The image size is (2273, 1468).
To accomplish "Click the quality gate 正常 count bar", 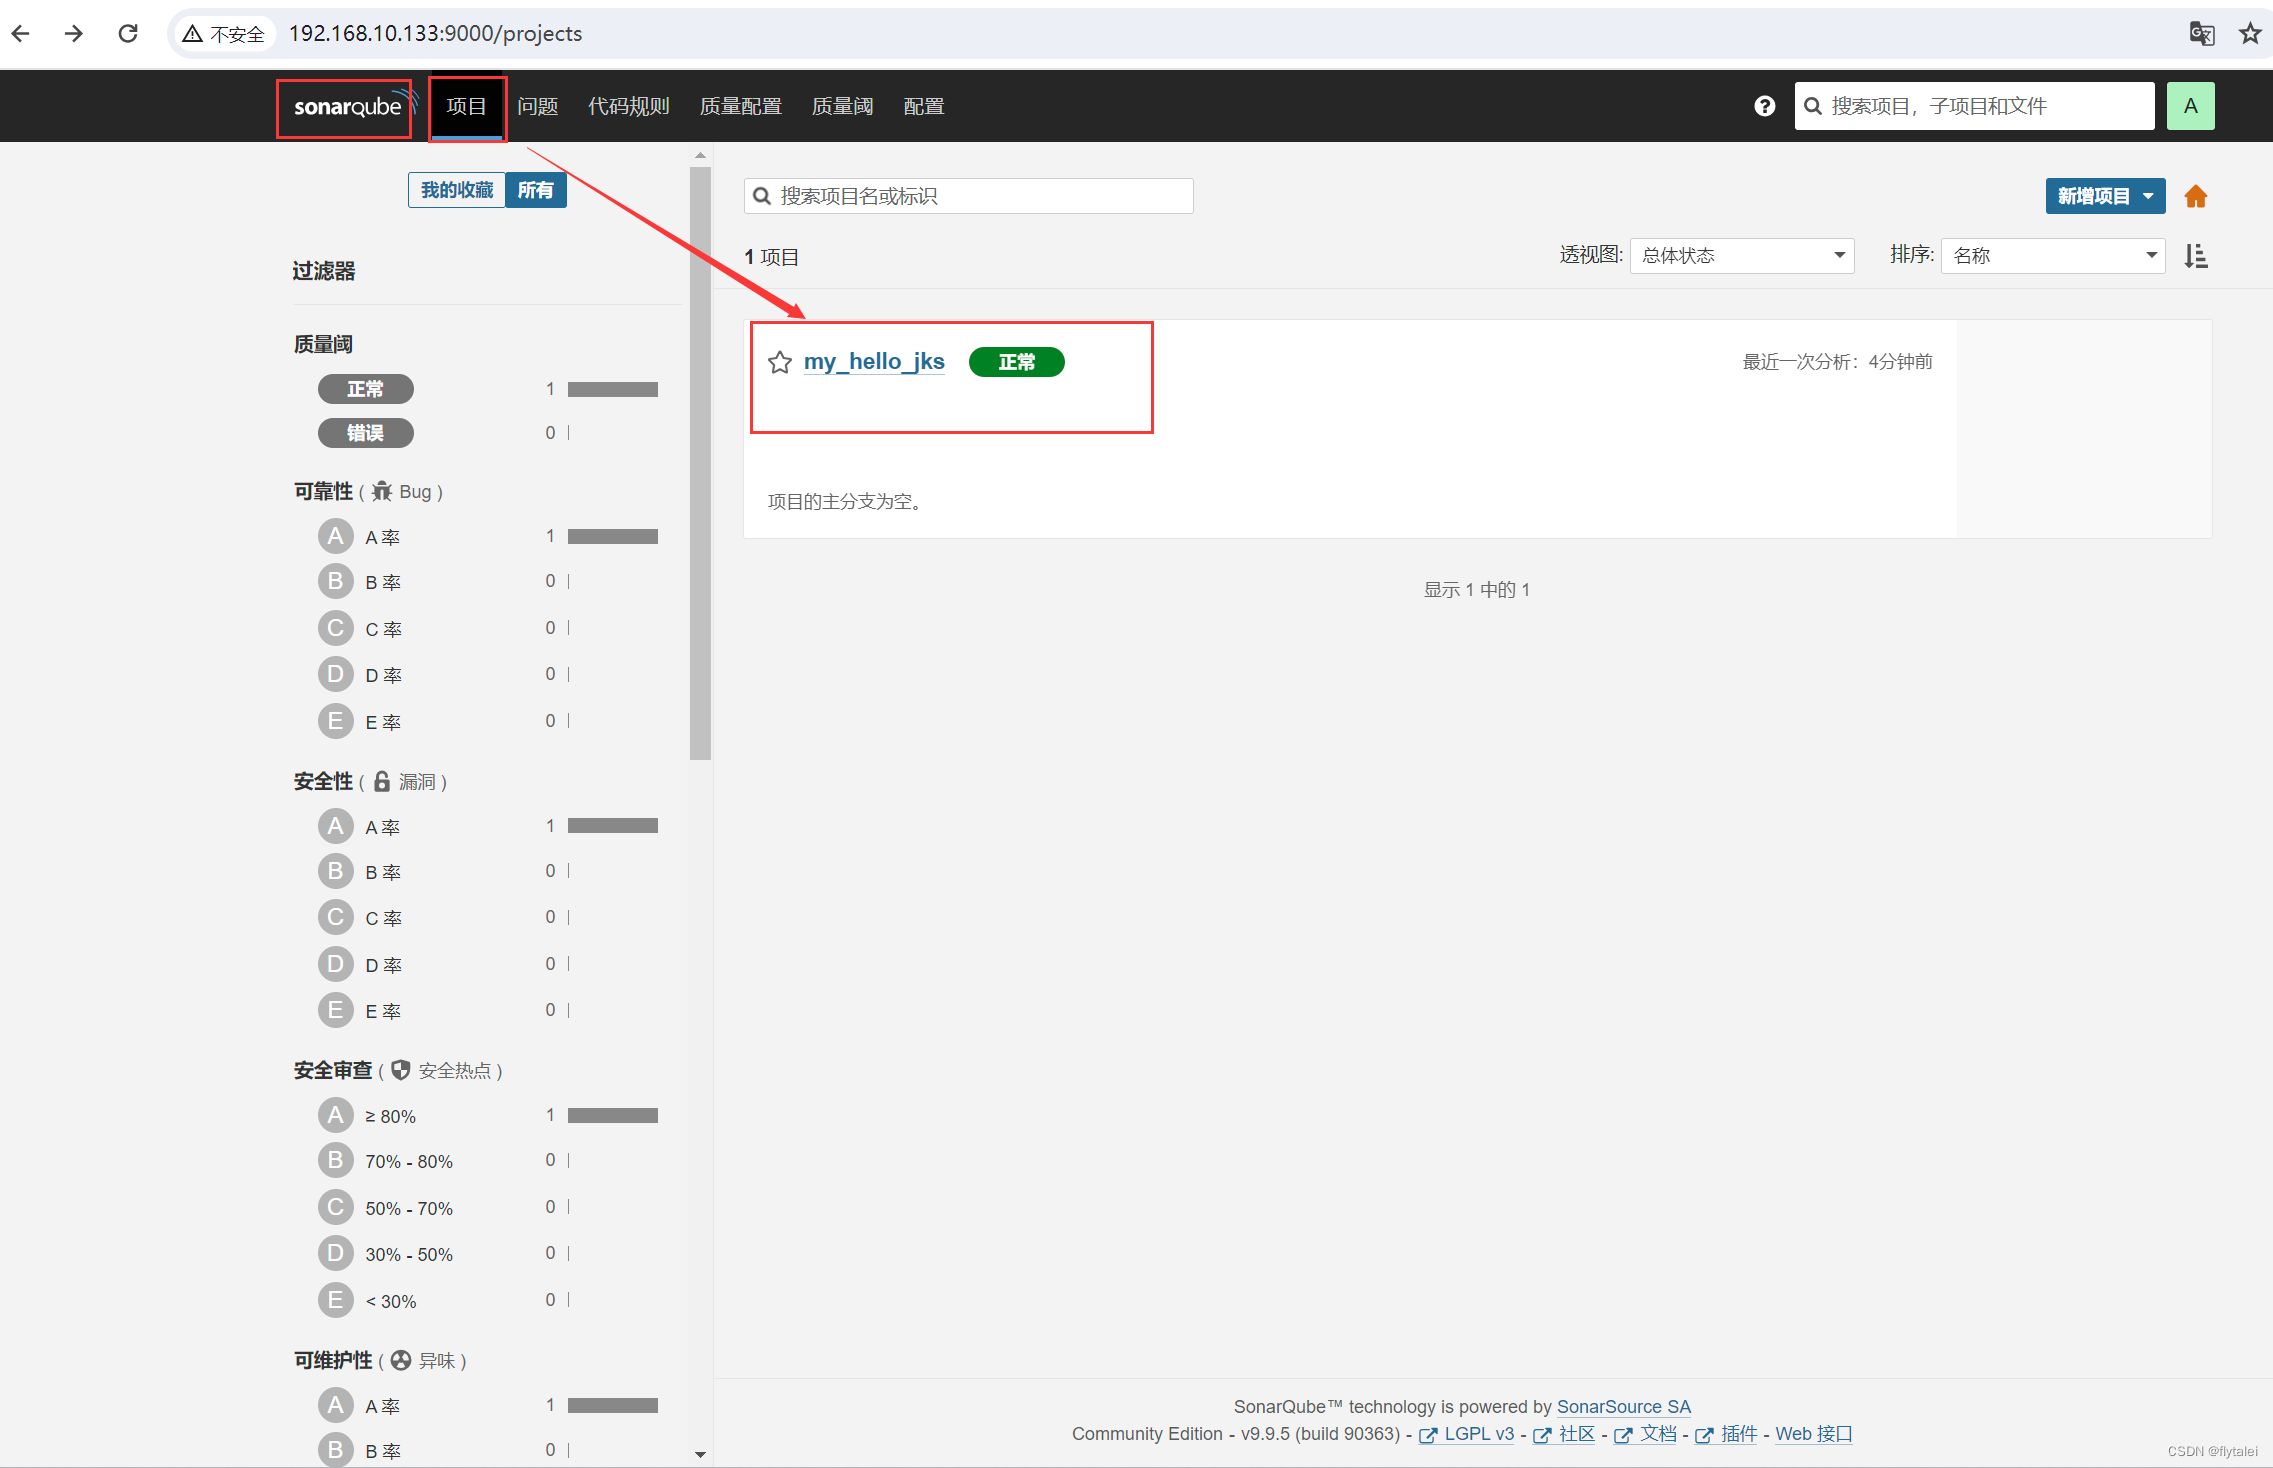I will click(x=613, y=390).
